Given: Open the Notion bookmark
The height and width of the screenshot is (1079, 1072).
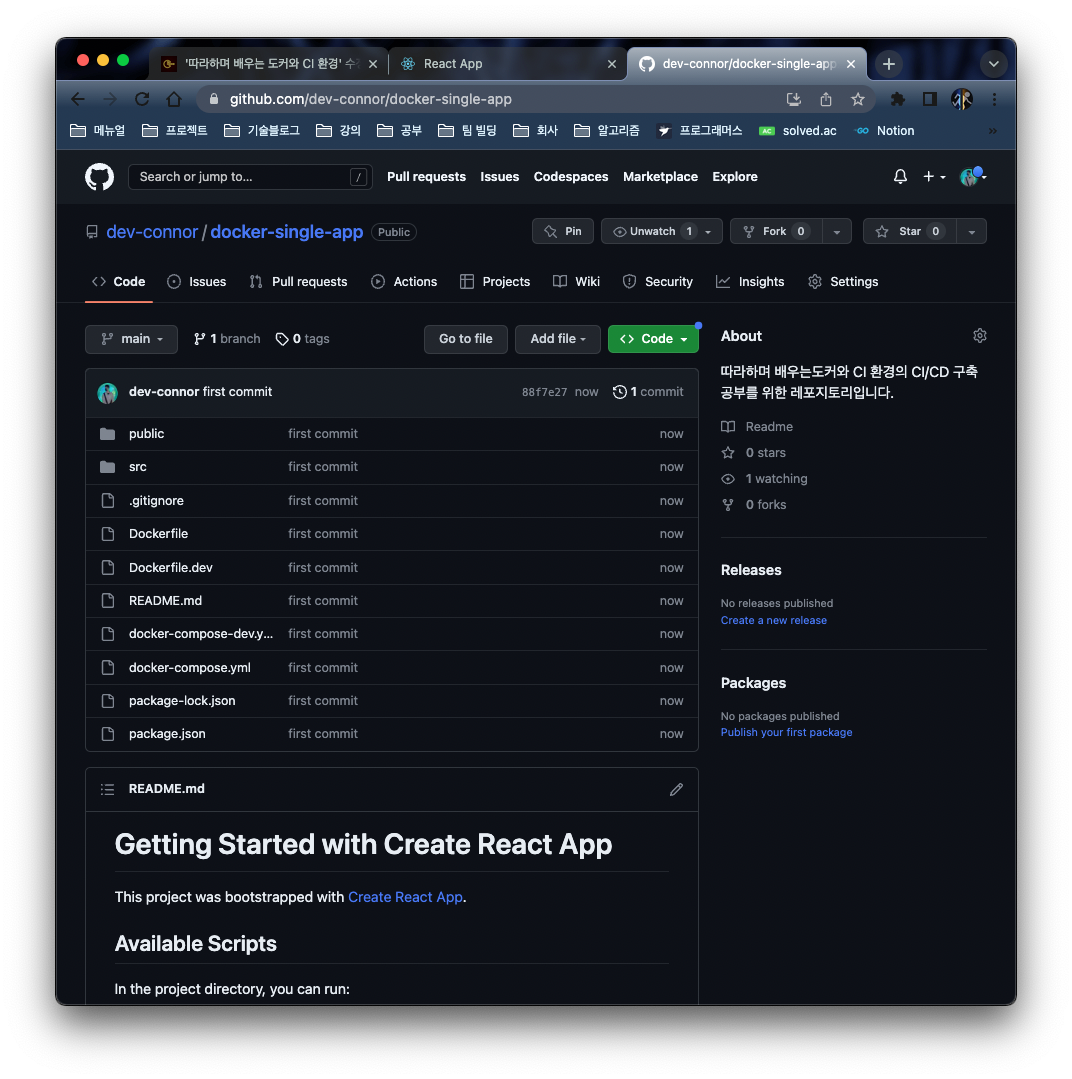Looking at the screenshot, I should (x=884, y=131).
